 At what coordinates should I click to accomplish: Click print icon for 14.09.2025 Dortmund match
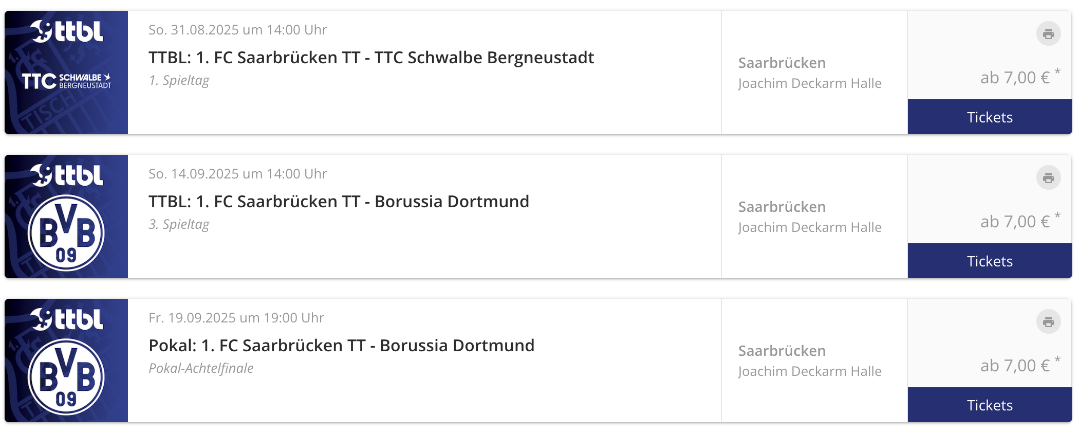1047,178
